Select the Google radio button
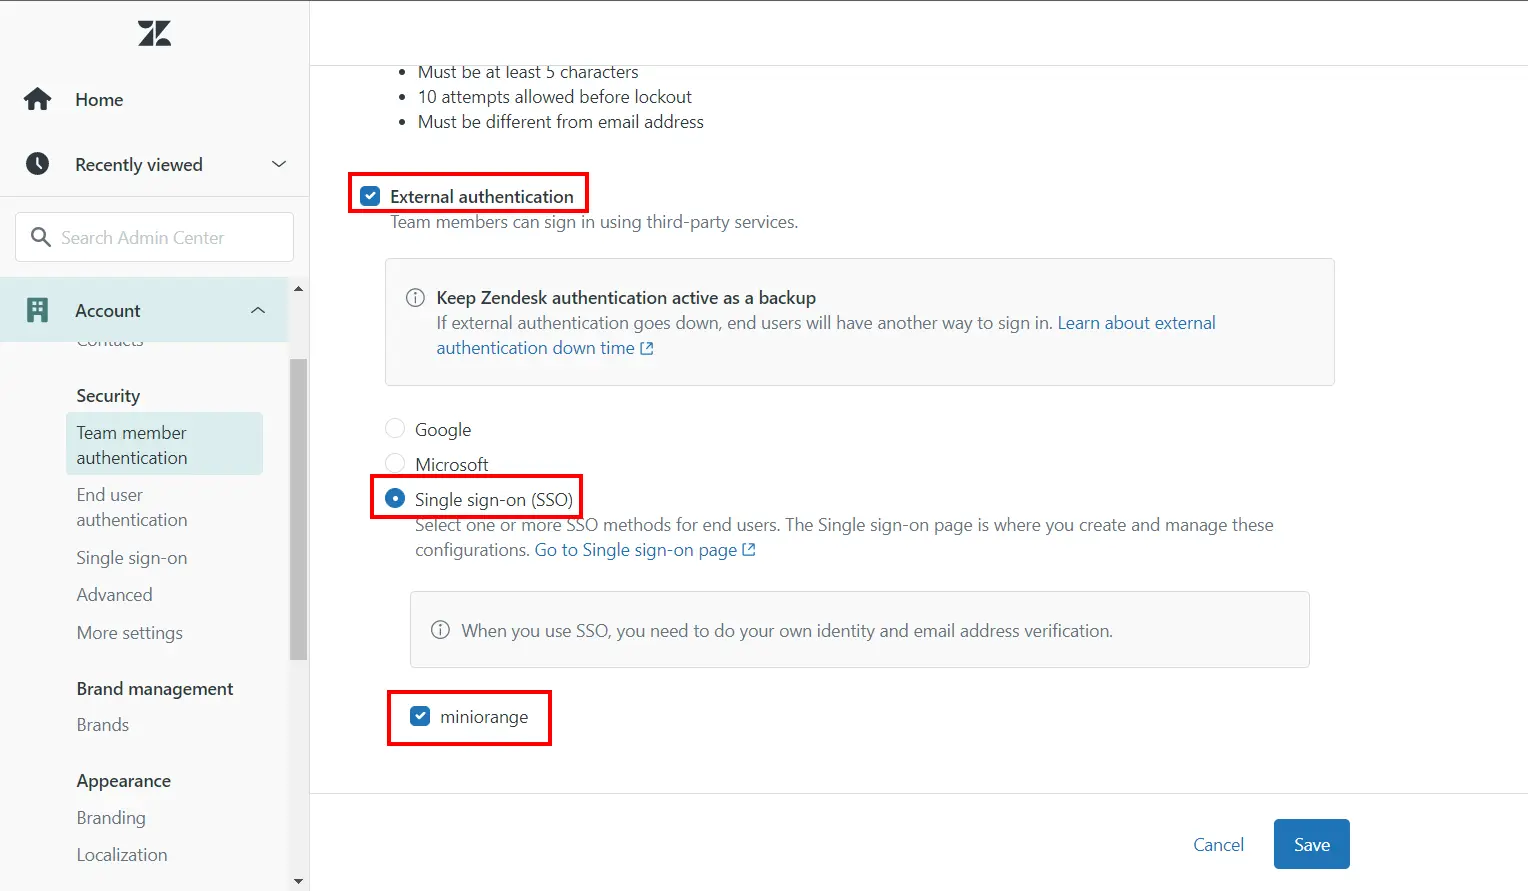The width and height of the screenshot is (1528, 891). tap(395, 428)
